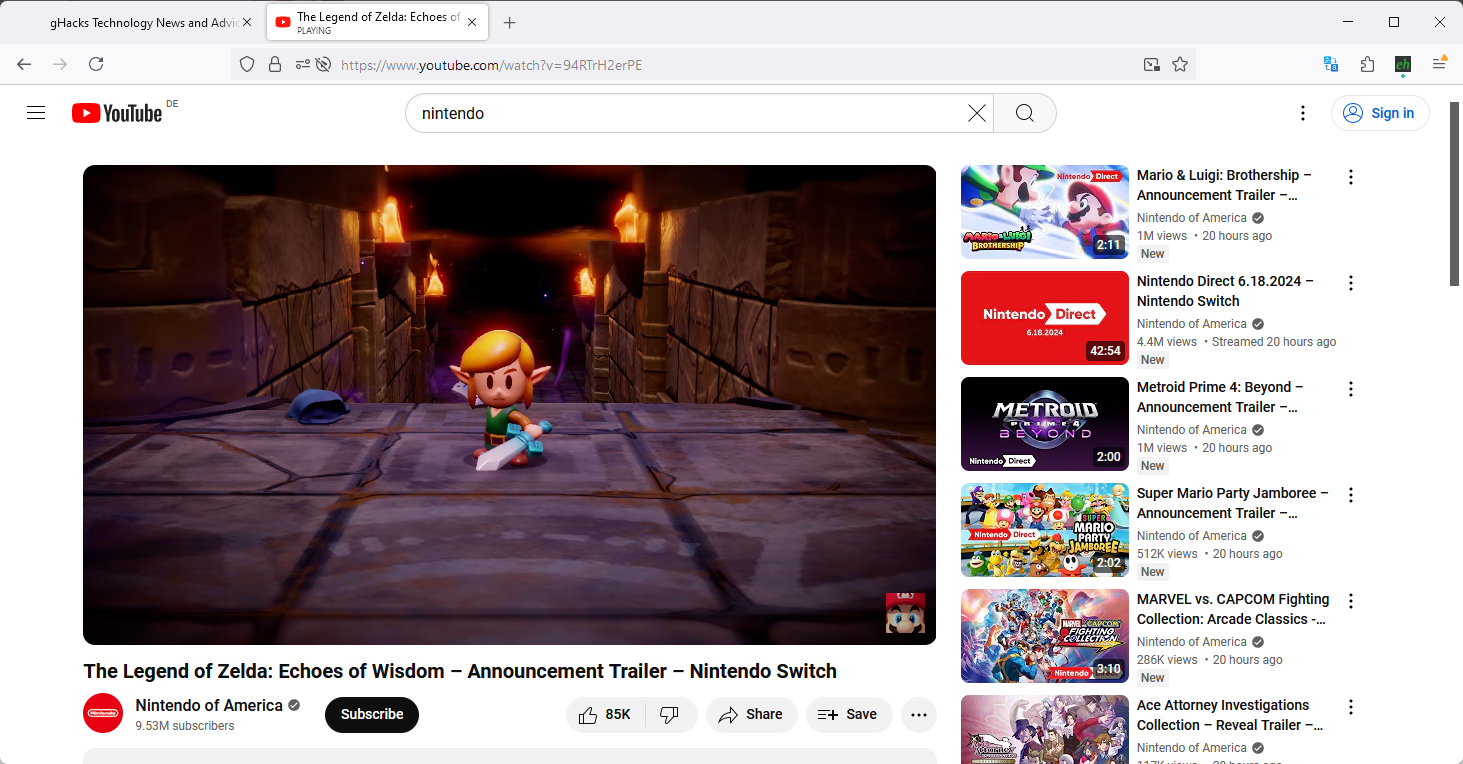Sign in to YouTube
The width and height of the screenshot is (1463, 764).
1380,113
